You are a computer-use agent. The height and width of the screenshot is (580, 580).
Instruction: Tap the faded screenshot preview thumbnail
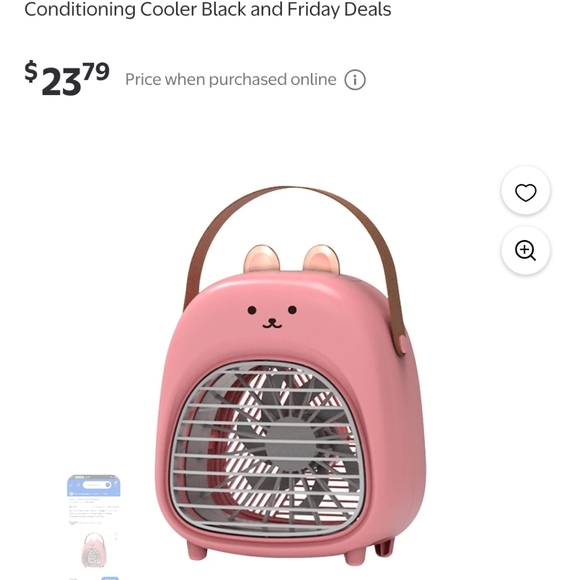pos(94,525)
